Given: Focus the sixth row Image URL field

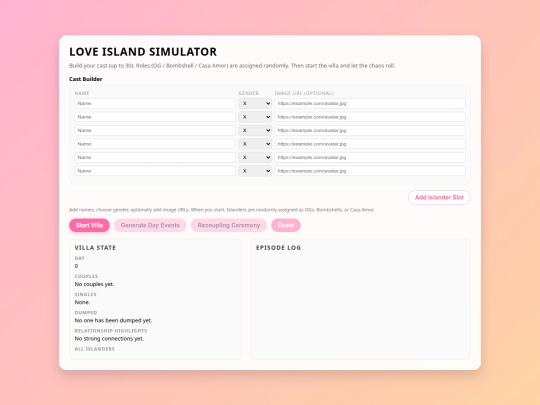Looking at the screenshot, I should (x=370, y=171).
